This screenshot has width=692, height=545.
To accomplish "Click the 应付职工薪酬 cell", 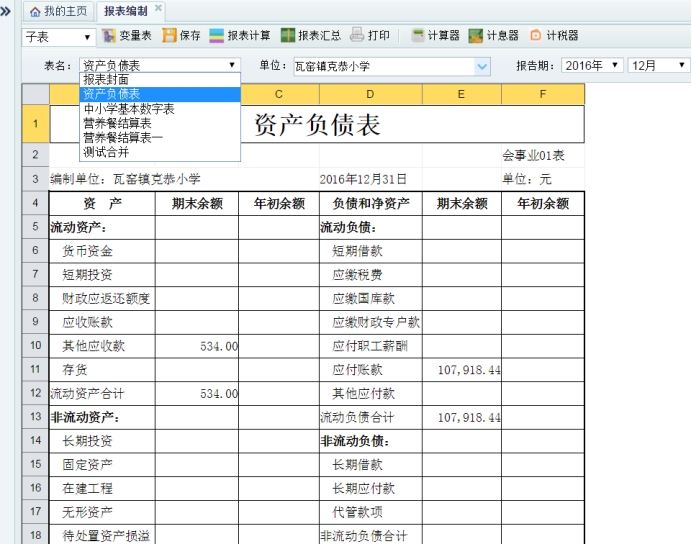I will pos(370,346).
